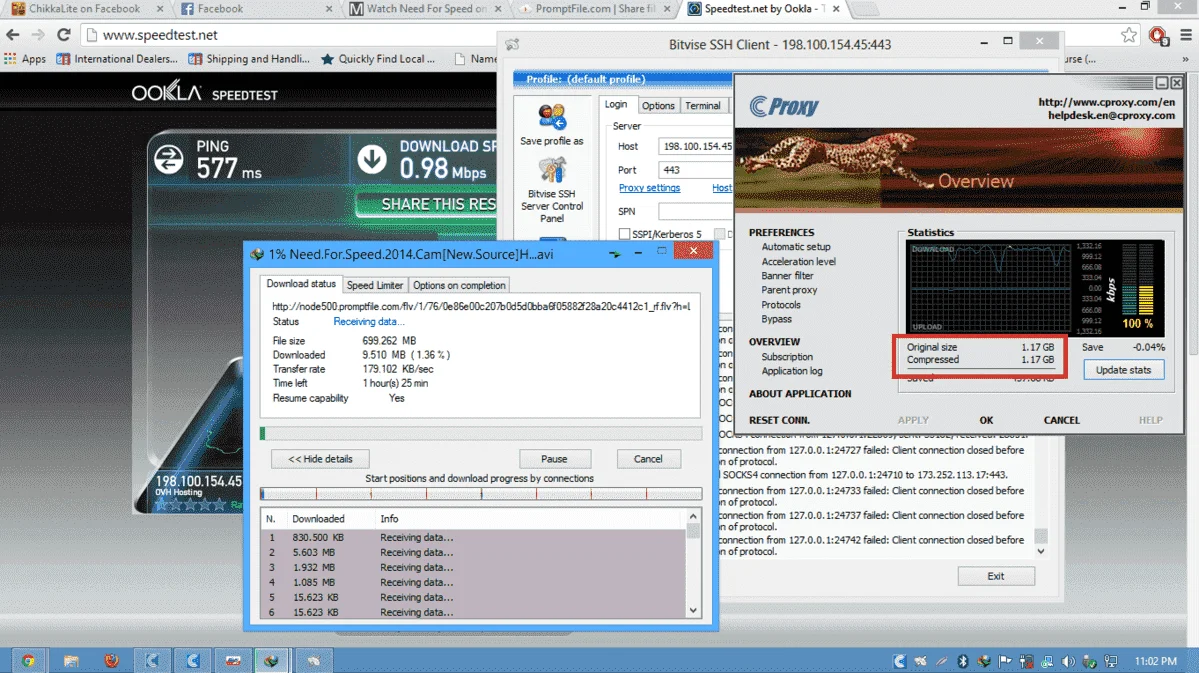Click the Speedtest ping arrows icon
This screenshot has height=673, width=1199.
(169, 159)
